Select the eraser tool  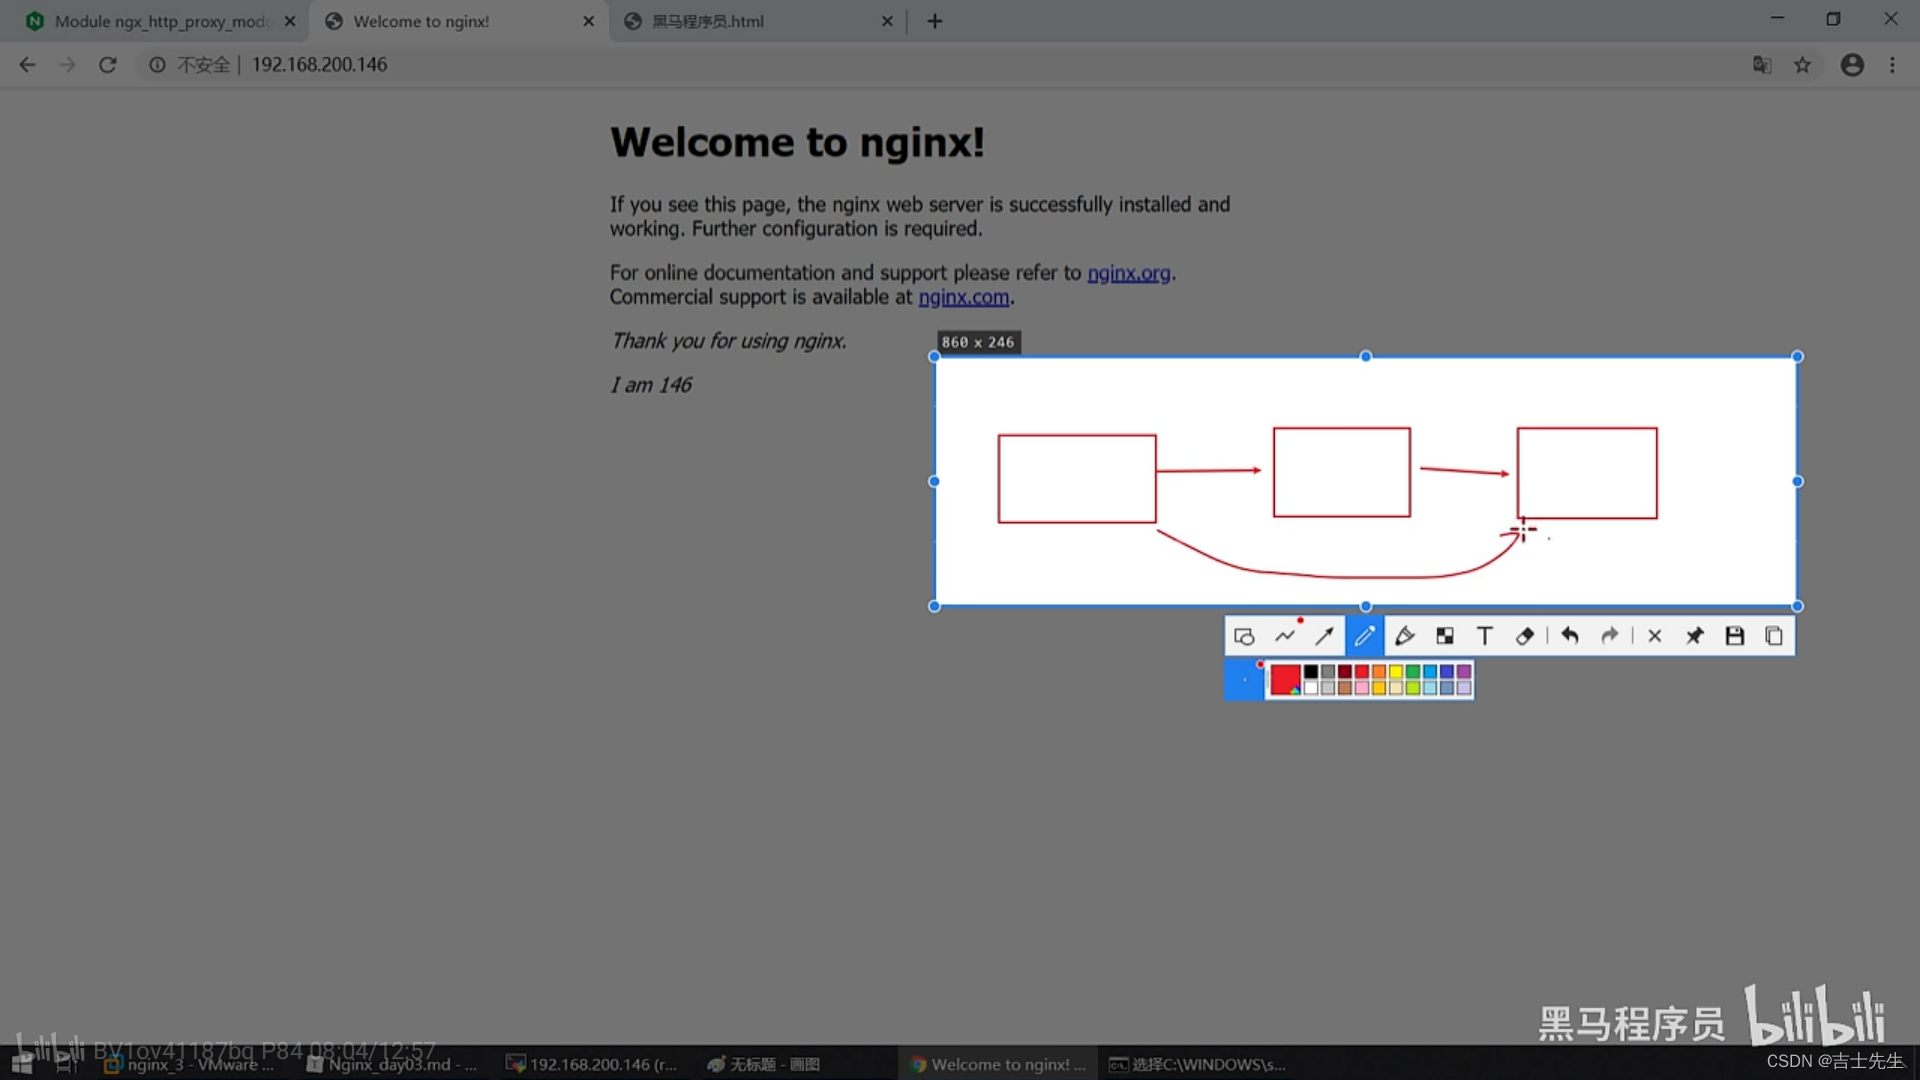[x=1524, y=636]
